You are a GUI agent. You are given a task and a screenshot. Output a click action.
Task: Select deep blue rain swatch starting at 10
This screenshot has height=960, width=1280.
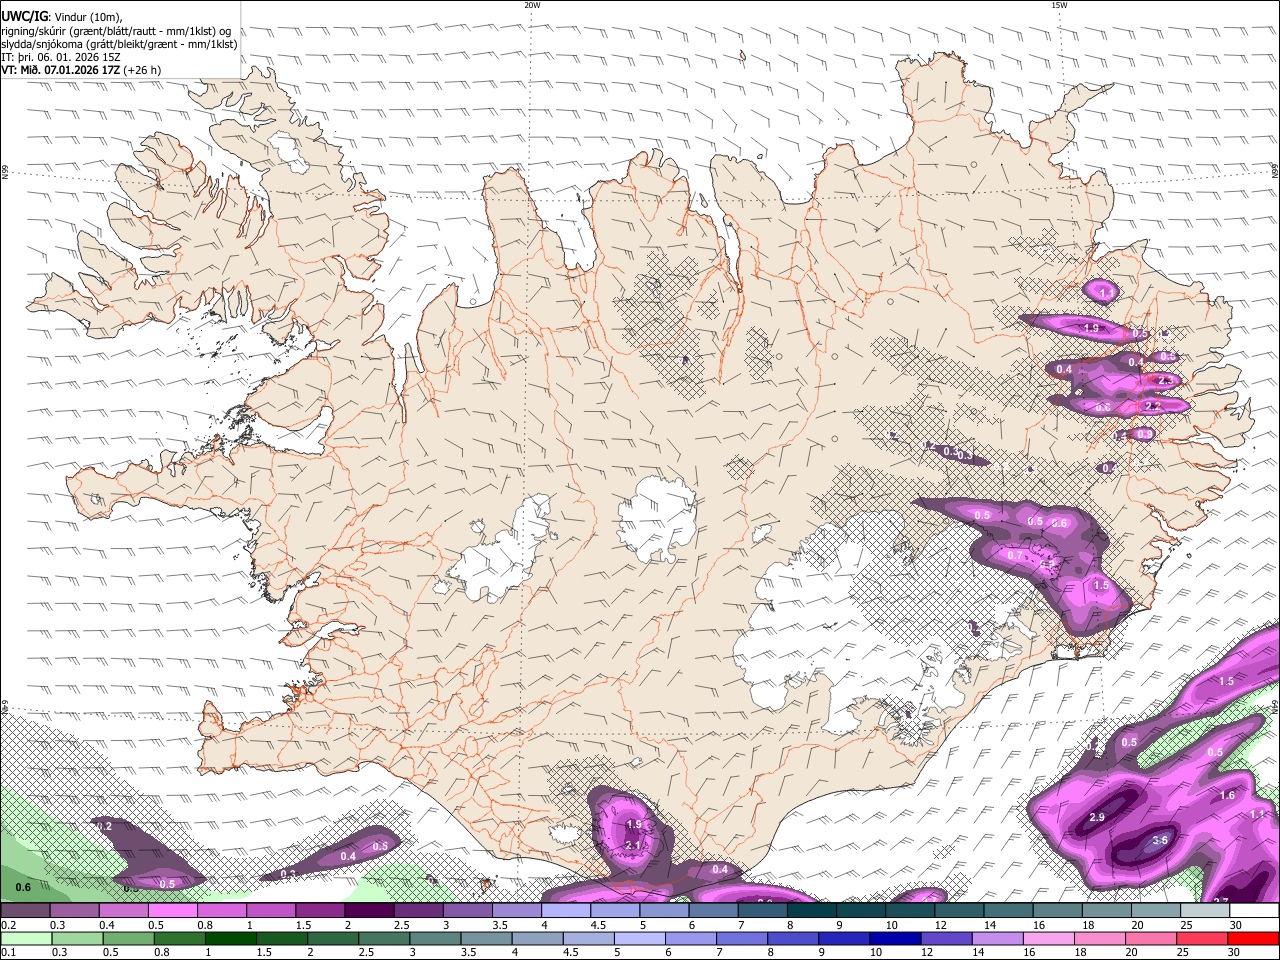coord(894,938)
